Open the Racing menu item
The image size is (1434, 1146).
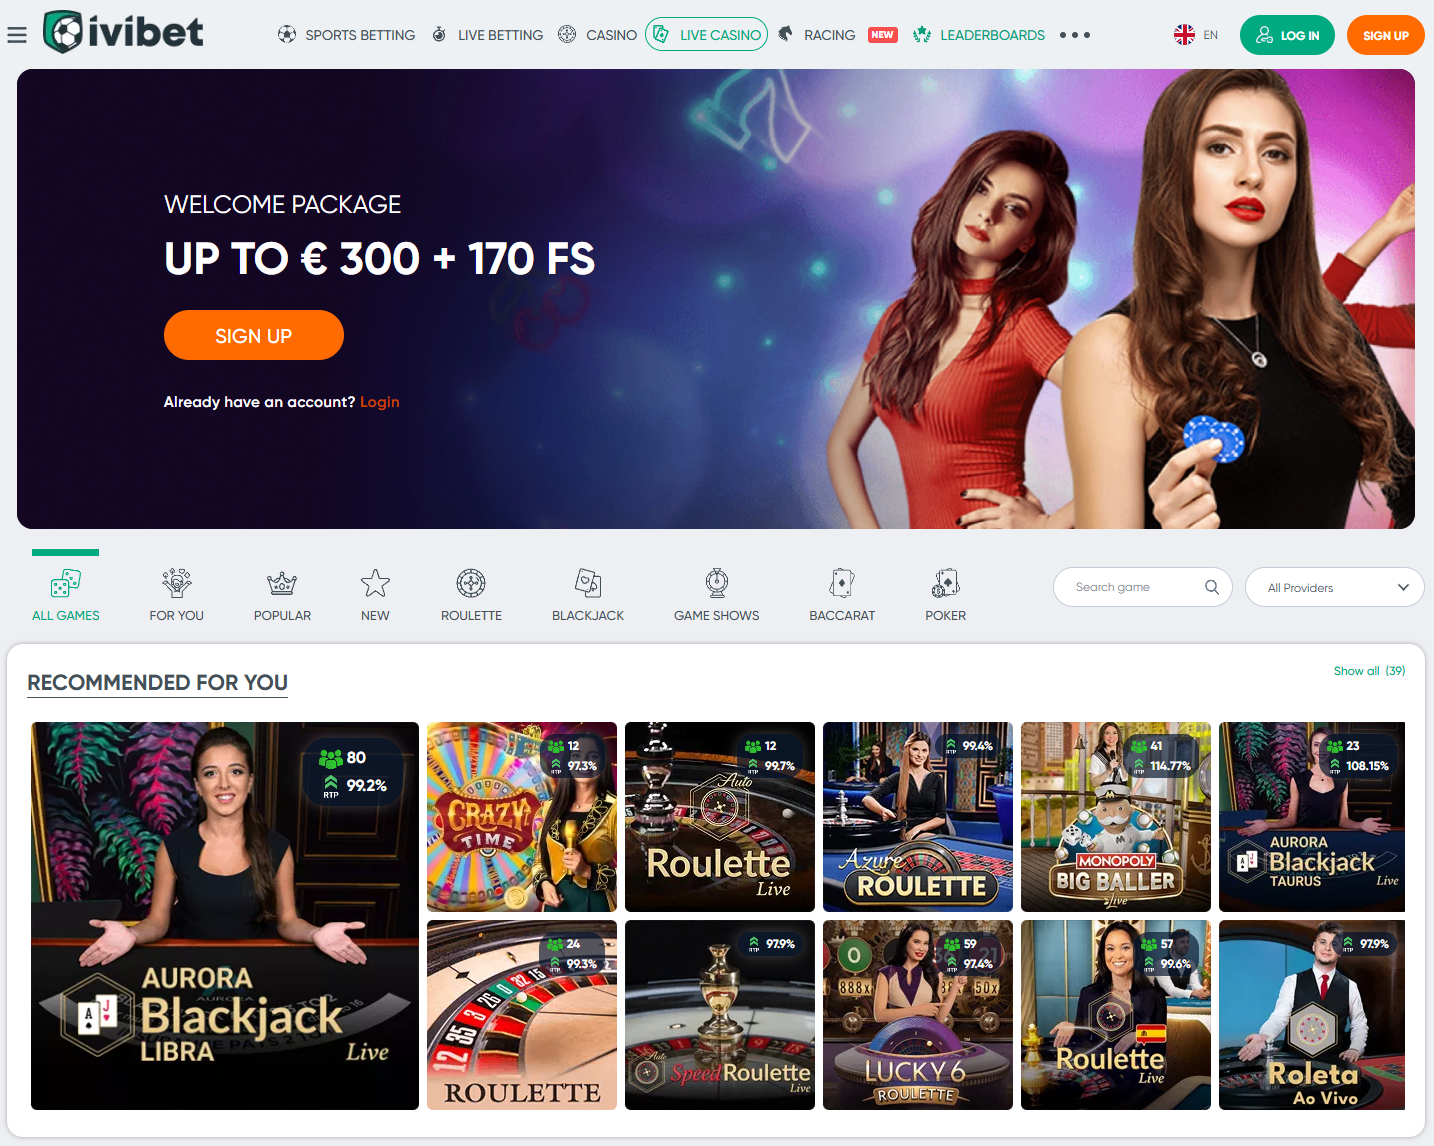click(817, 35)
